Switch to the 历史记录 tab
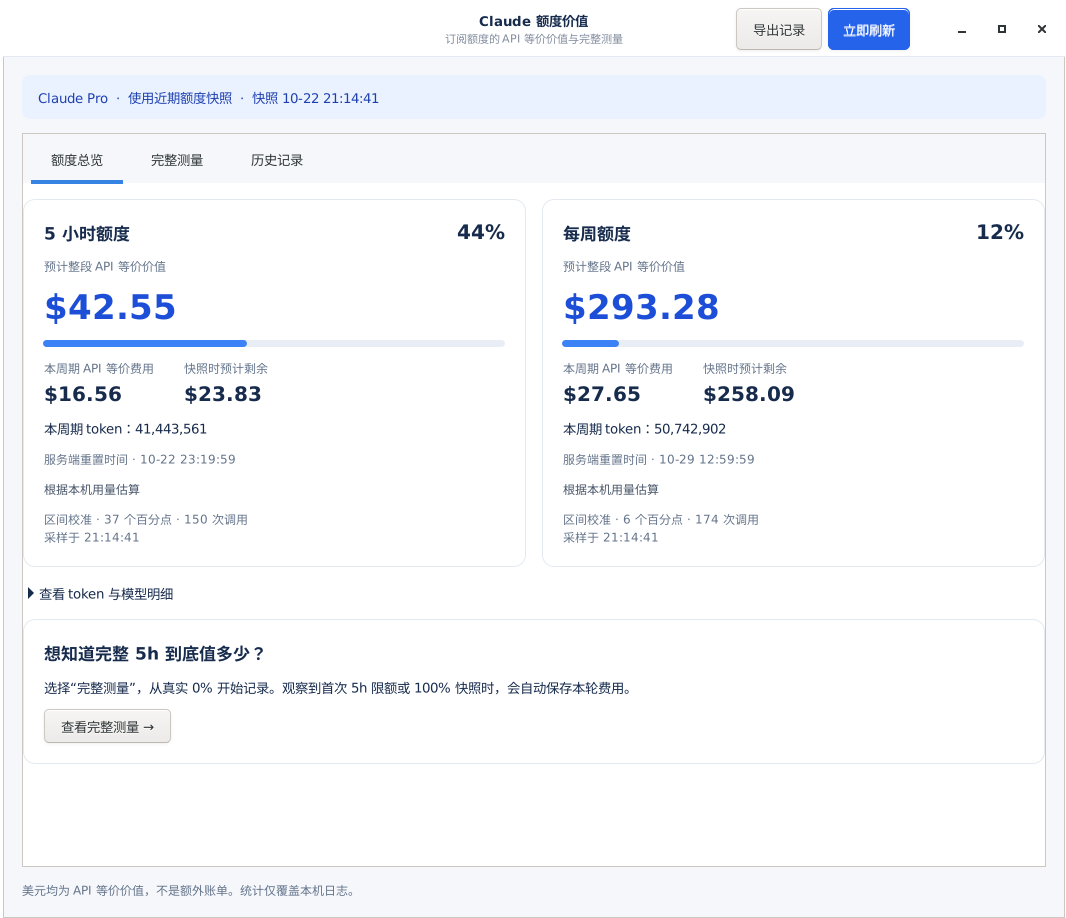 277,160
